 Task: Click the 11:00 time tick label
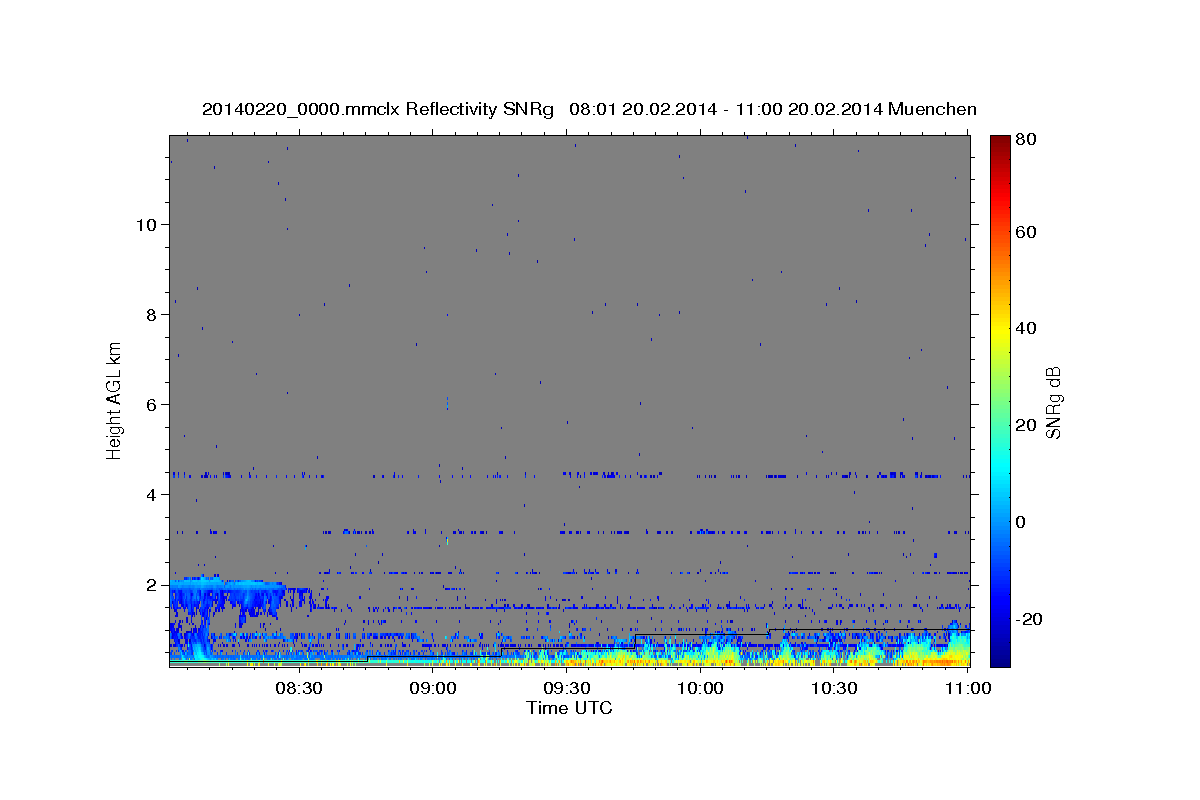pos(968,688)
